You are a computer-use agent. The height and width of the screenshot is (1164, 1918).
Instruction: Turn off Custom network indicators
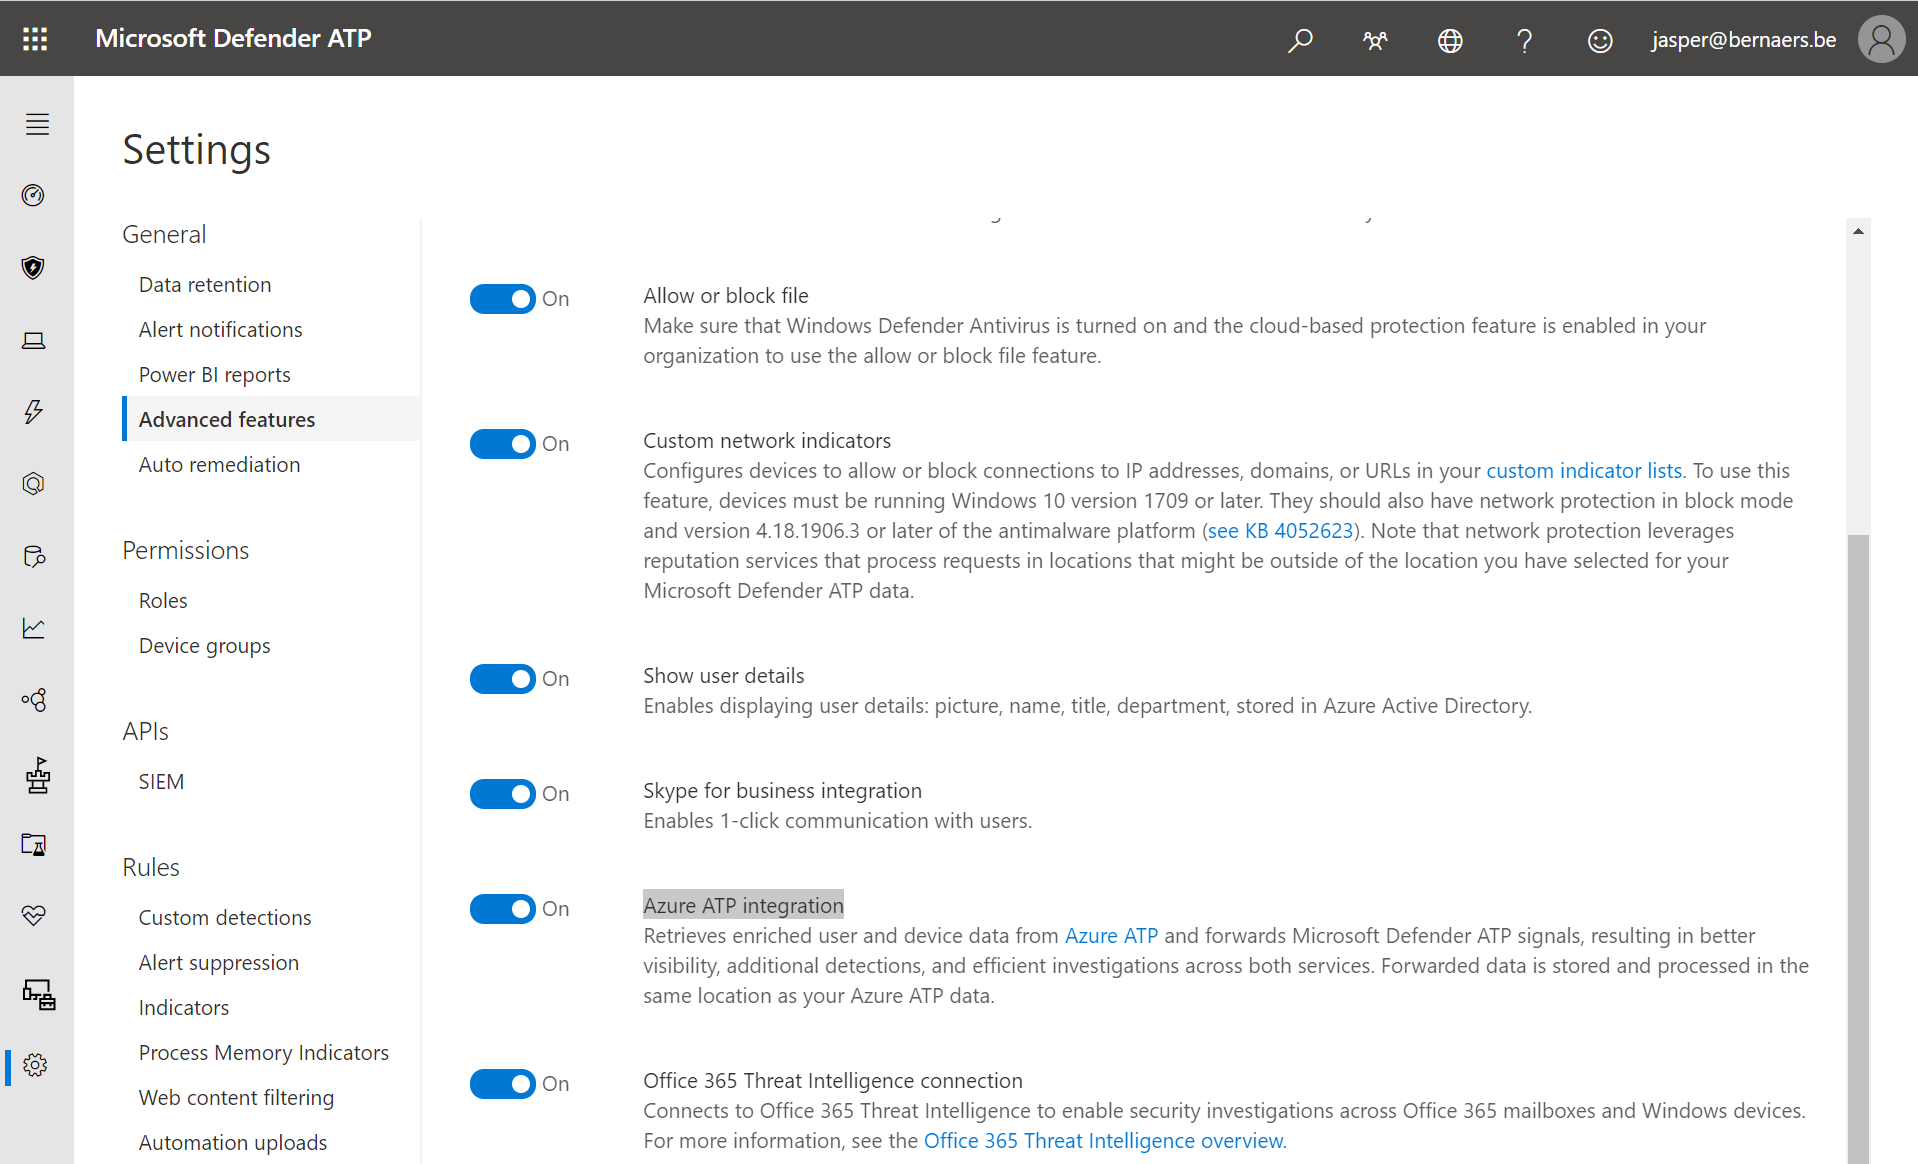point(502,443)
